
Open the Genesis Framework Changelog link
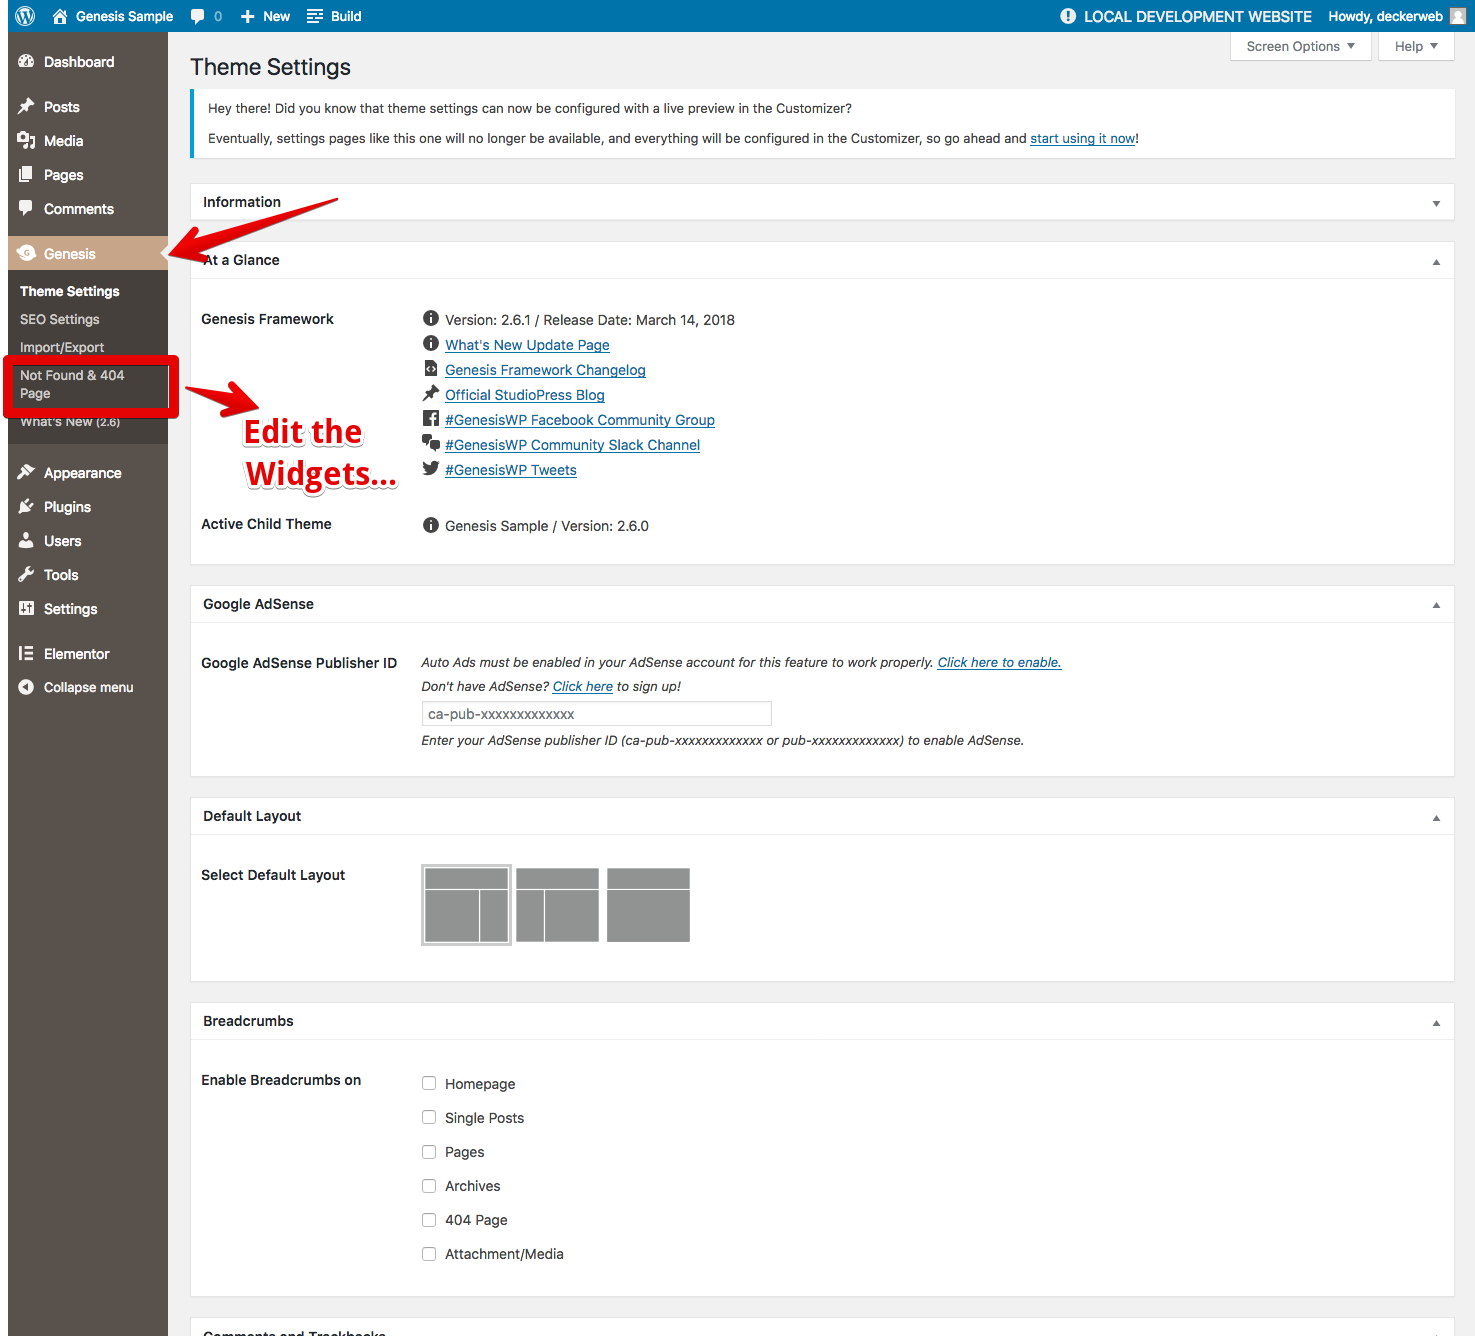(x=545, y=370)
